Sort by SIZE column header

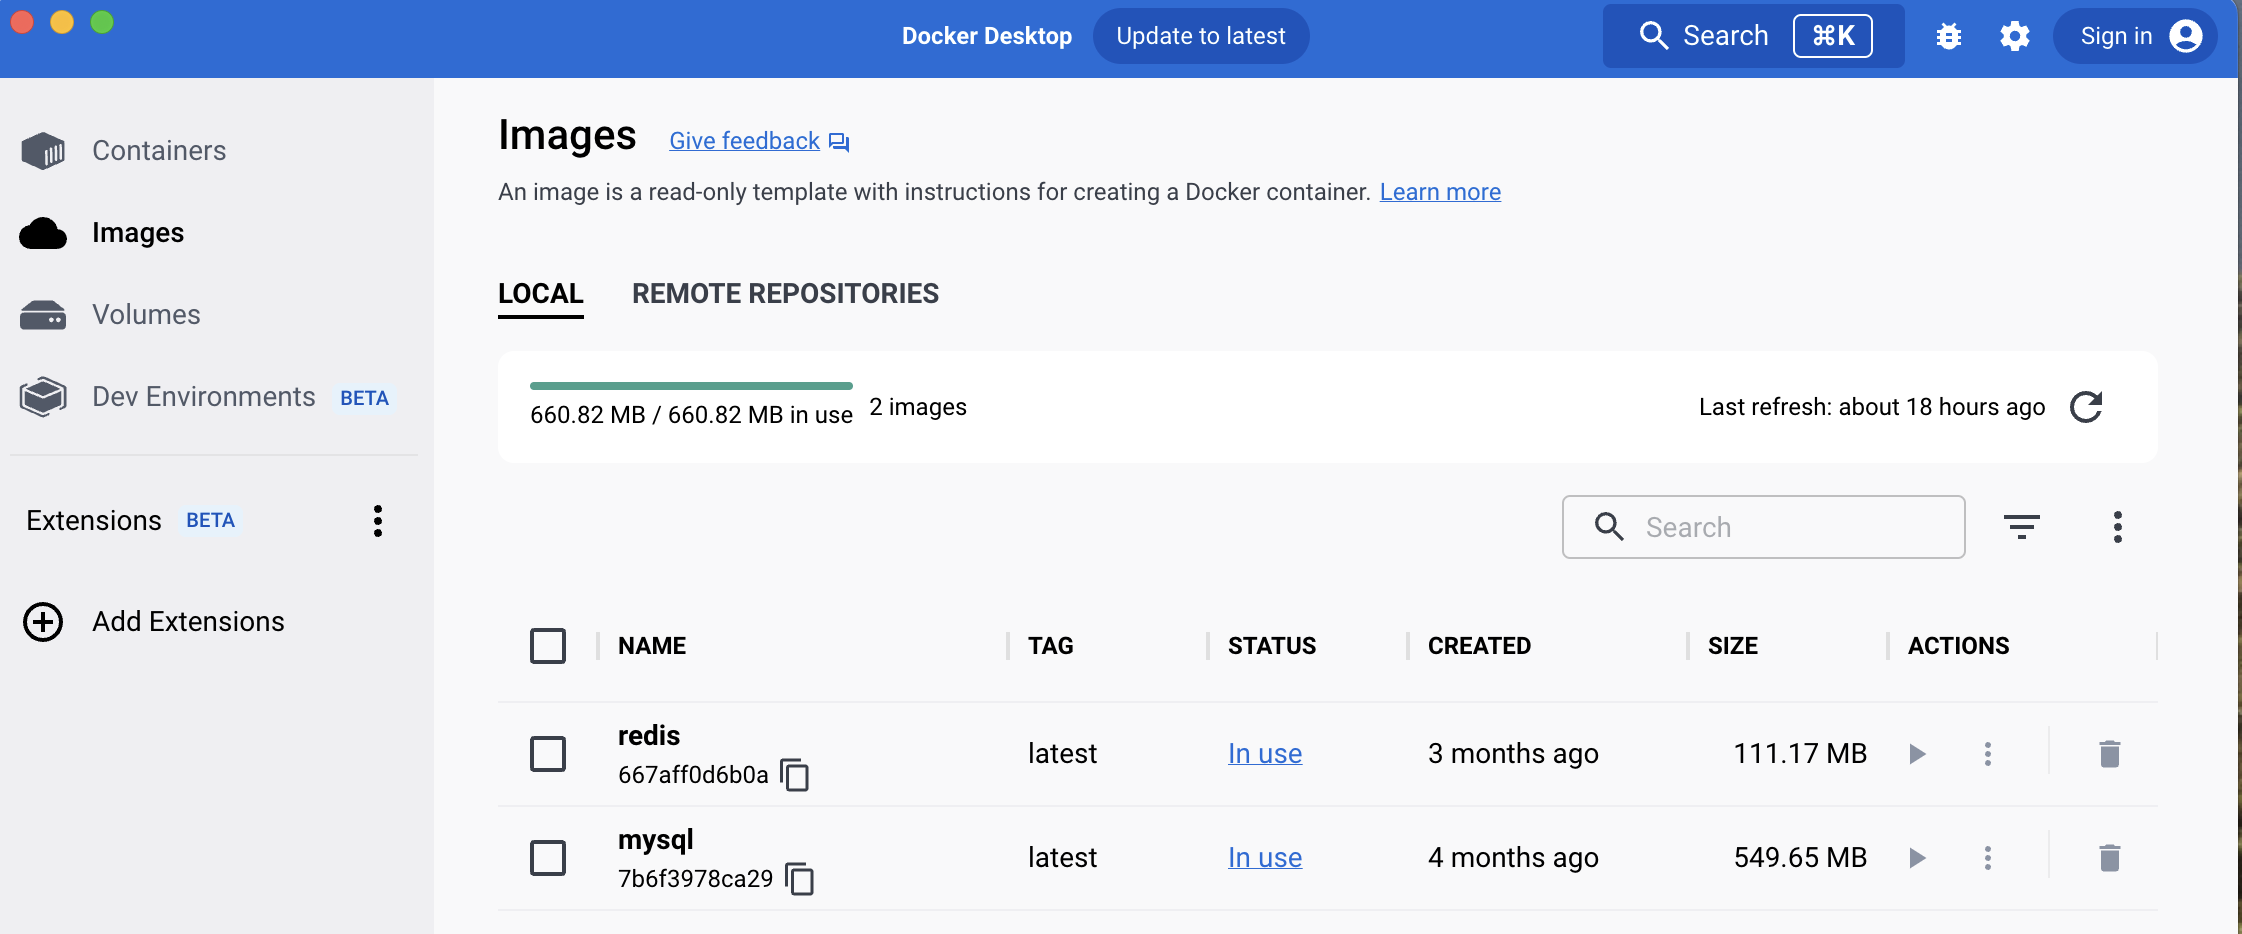click(x=1733, y=646)
